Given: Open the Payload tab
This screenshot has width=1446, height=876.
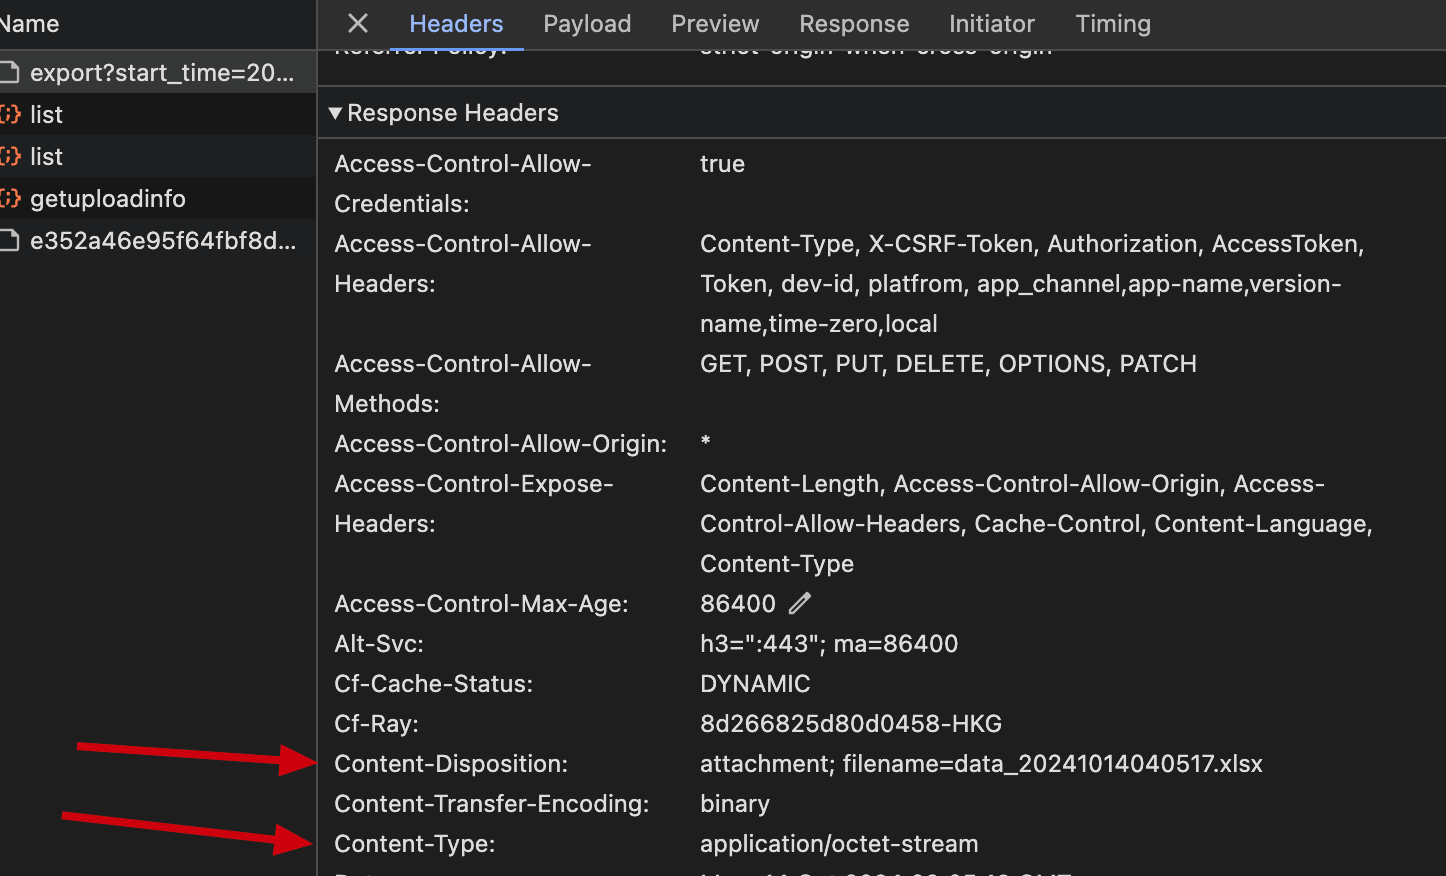Looking at the screenshot, I should click(587, 24).
